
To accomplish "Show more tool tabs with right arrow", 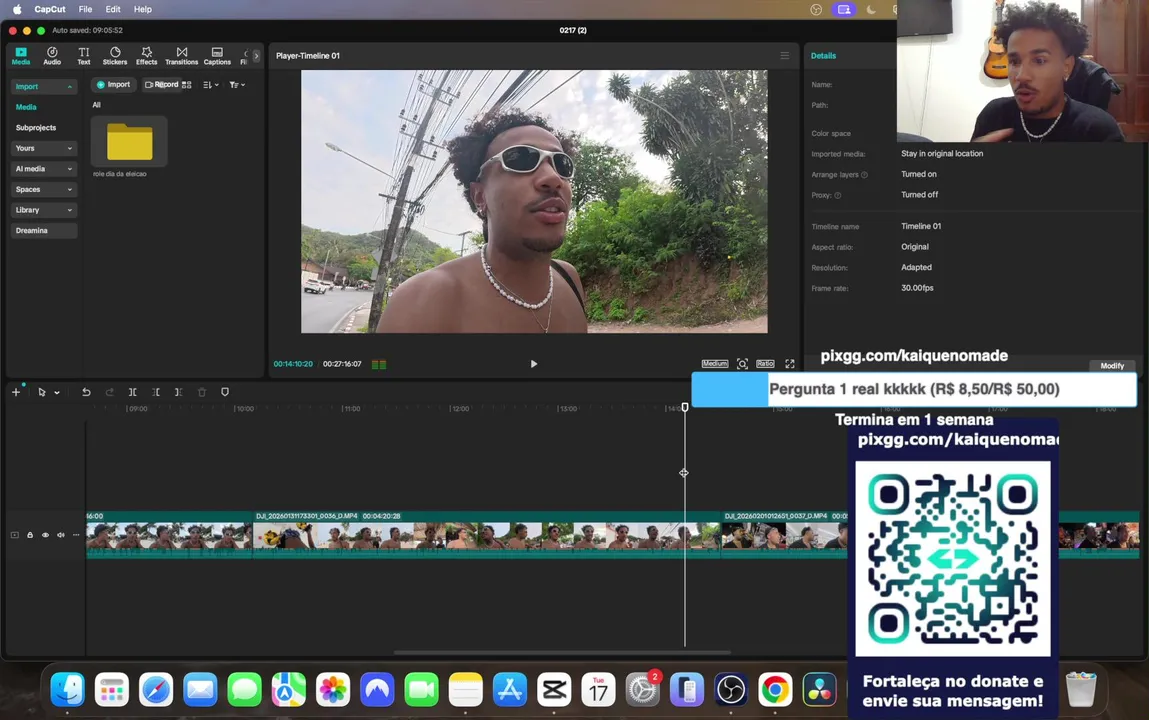I will pos(256,56).
